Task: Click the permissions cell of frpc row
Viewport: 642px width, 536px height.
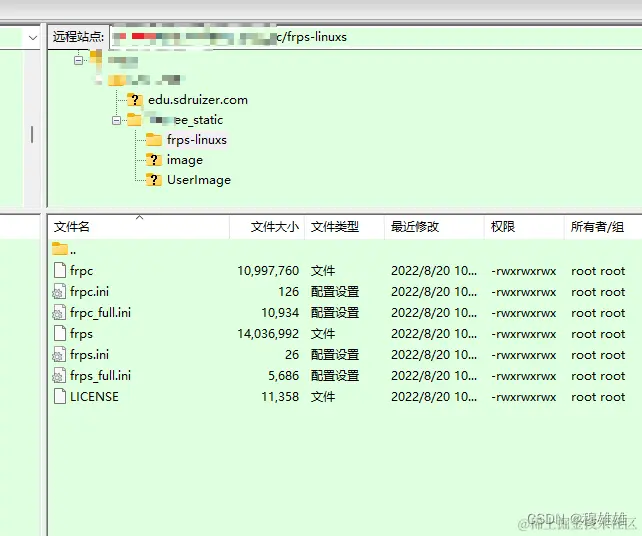Action: click(x=524, y=271)
